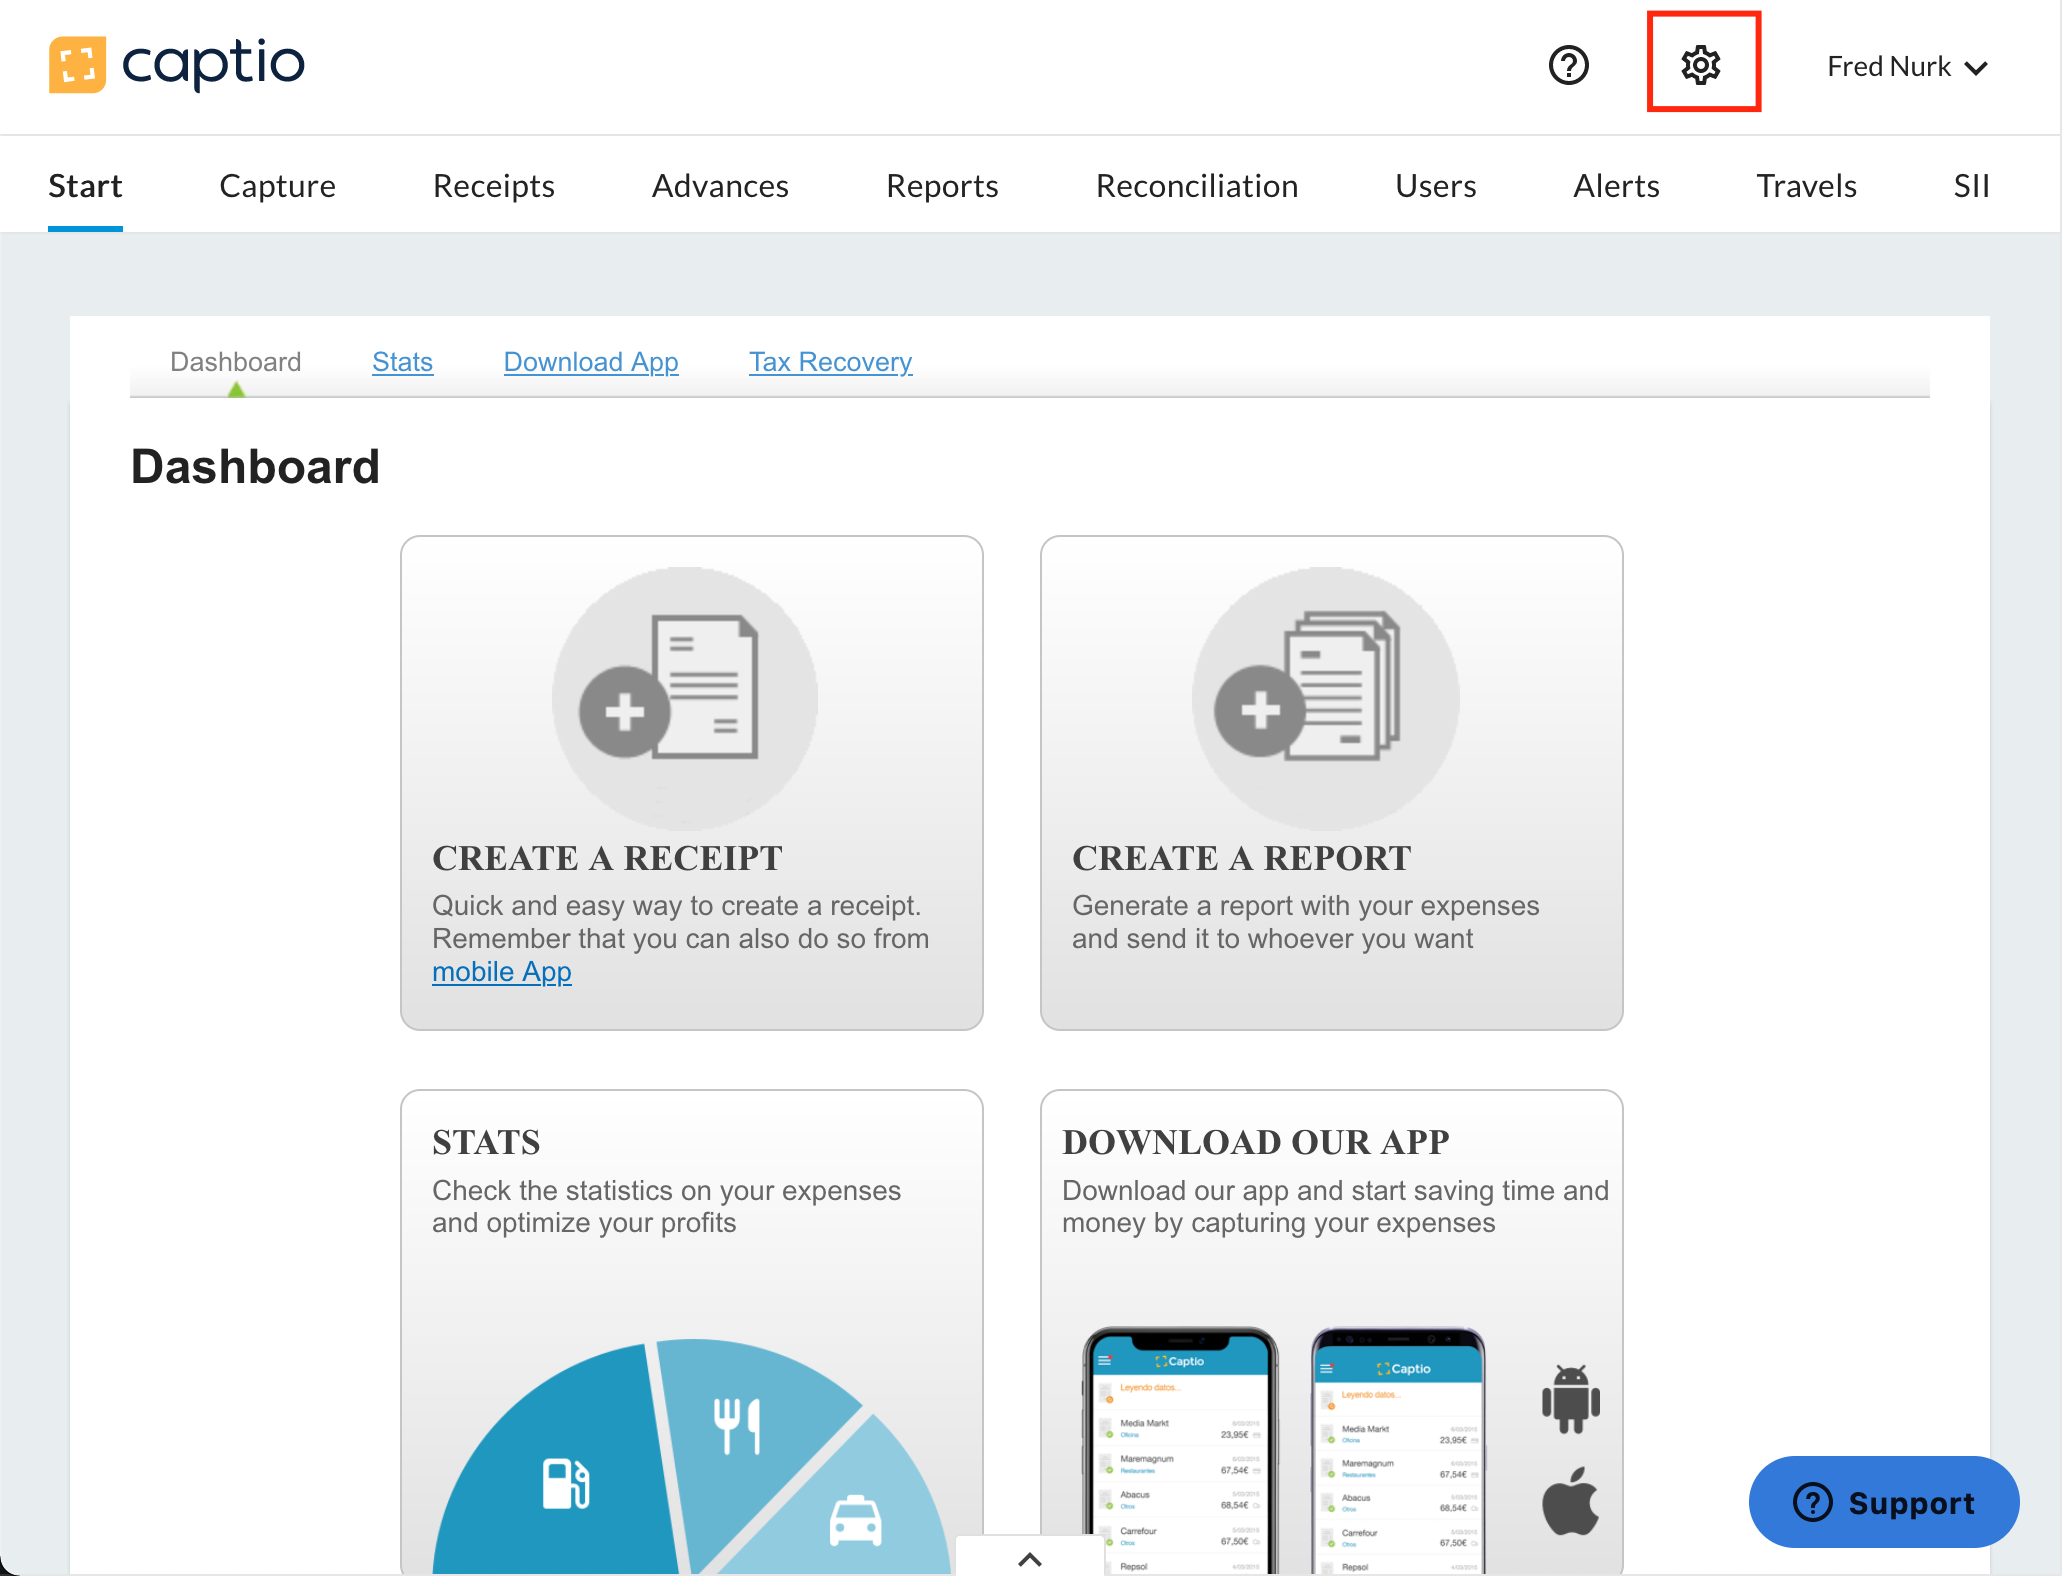Image resolution: width=2062 pixels, height=1576 pixels.
Task: Go to the Reconciliation menu
Action: coord(1196,186)
